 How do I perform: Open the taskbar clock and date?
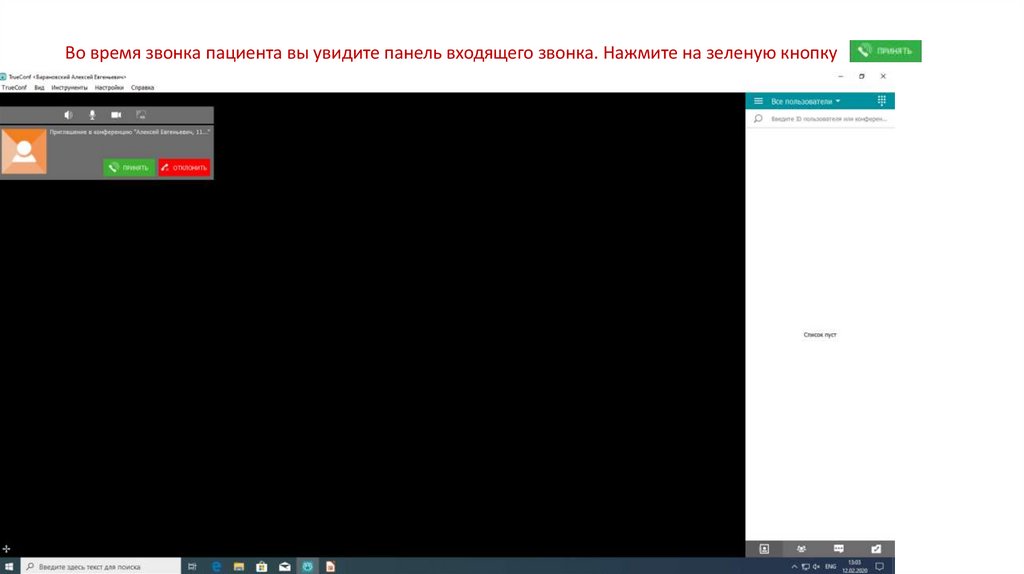point(854,566)
